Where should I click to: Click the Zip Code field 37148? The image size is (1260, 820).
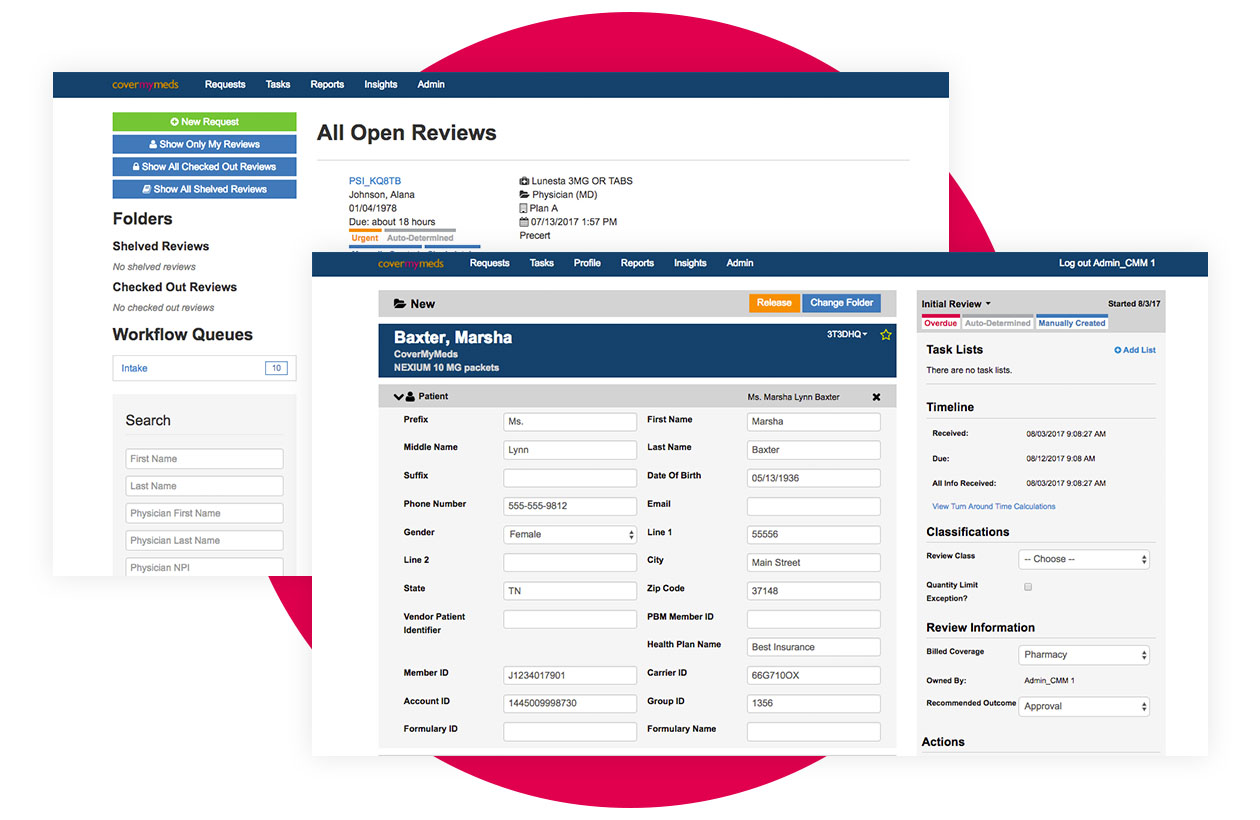tap(814, 591)
